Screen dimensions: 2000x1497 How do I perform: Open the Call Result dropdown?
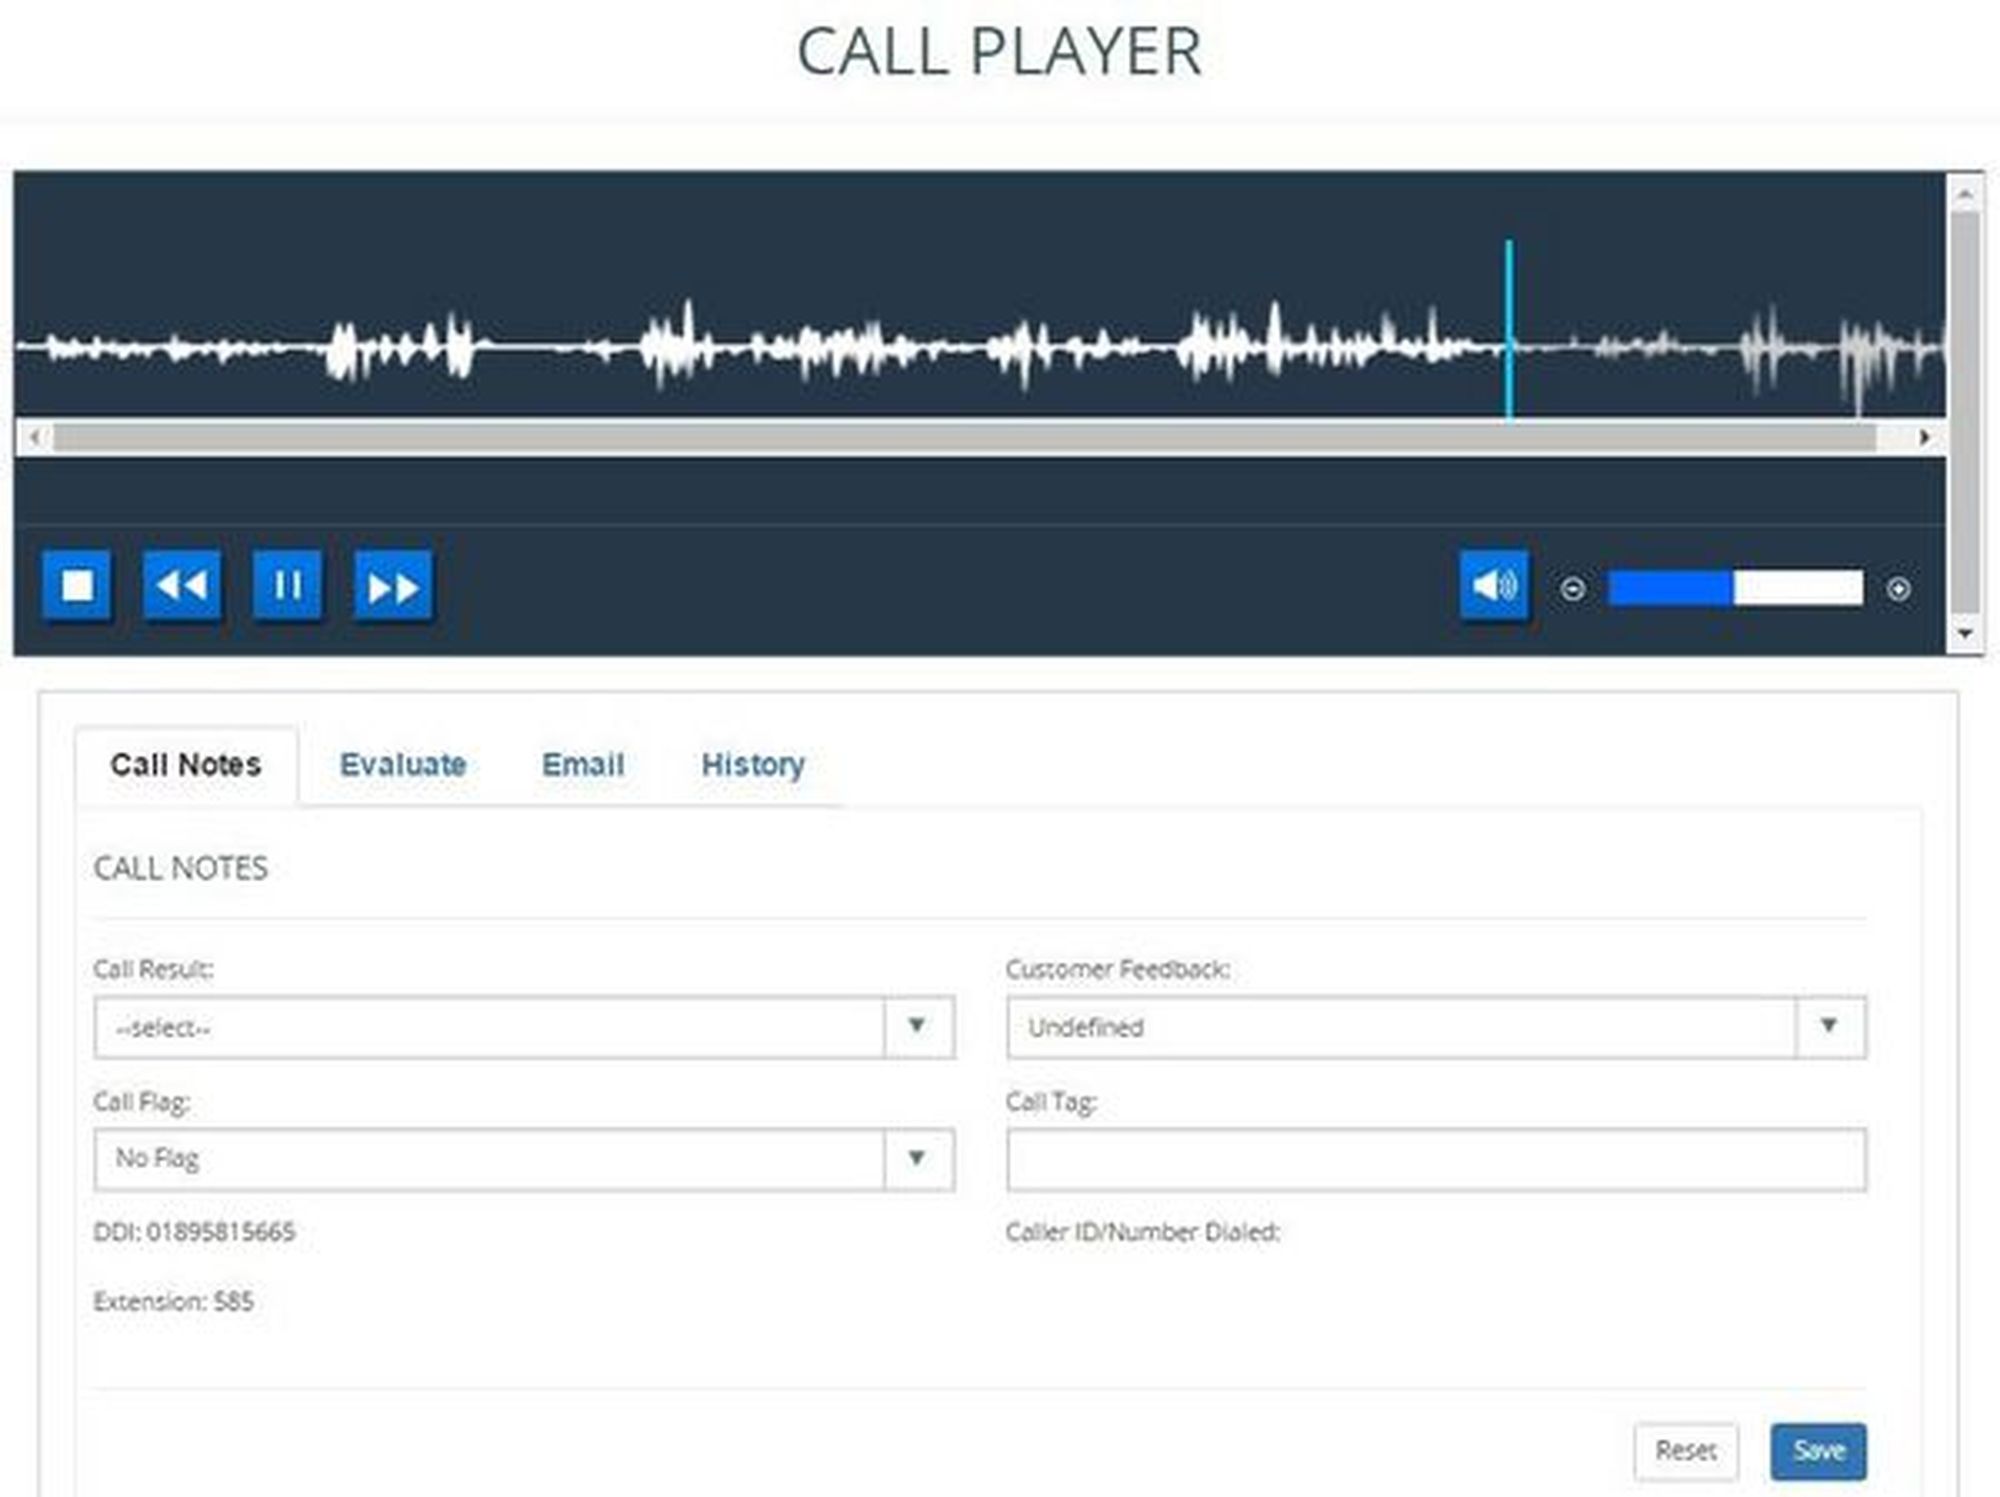tap(524, 1027)
